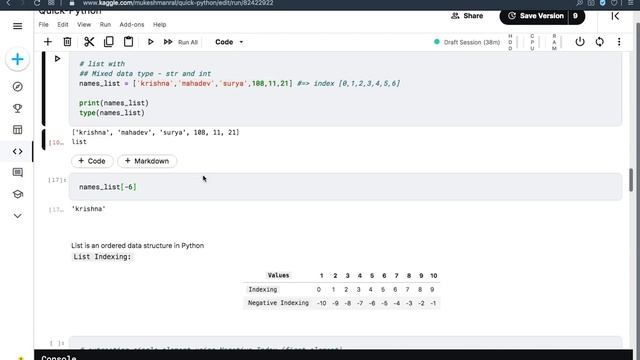Click the Share button
This screenshot has height=360, width=640.
(x=467, y=16)
